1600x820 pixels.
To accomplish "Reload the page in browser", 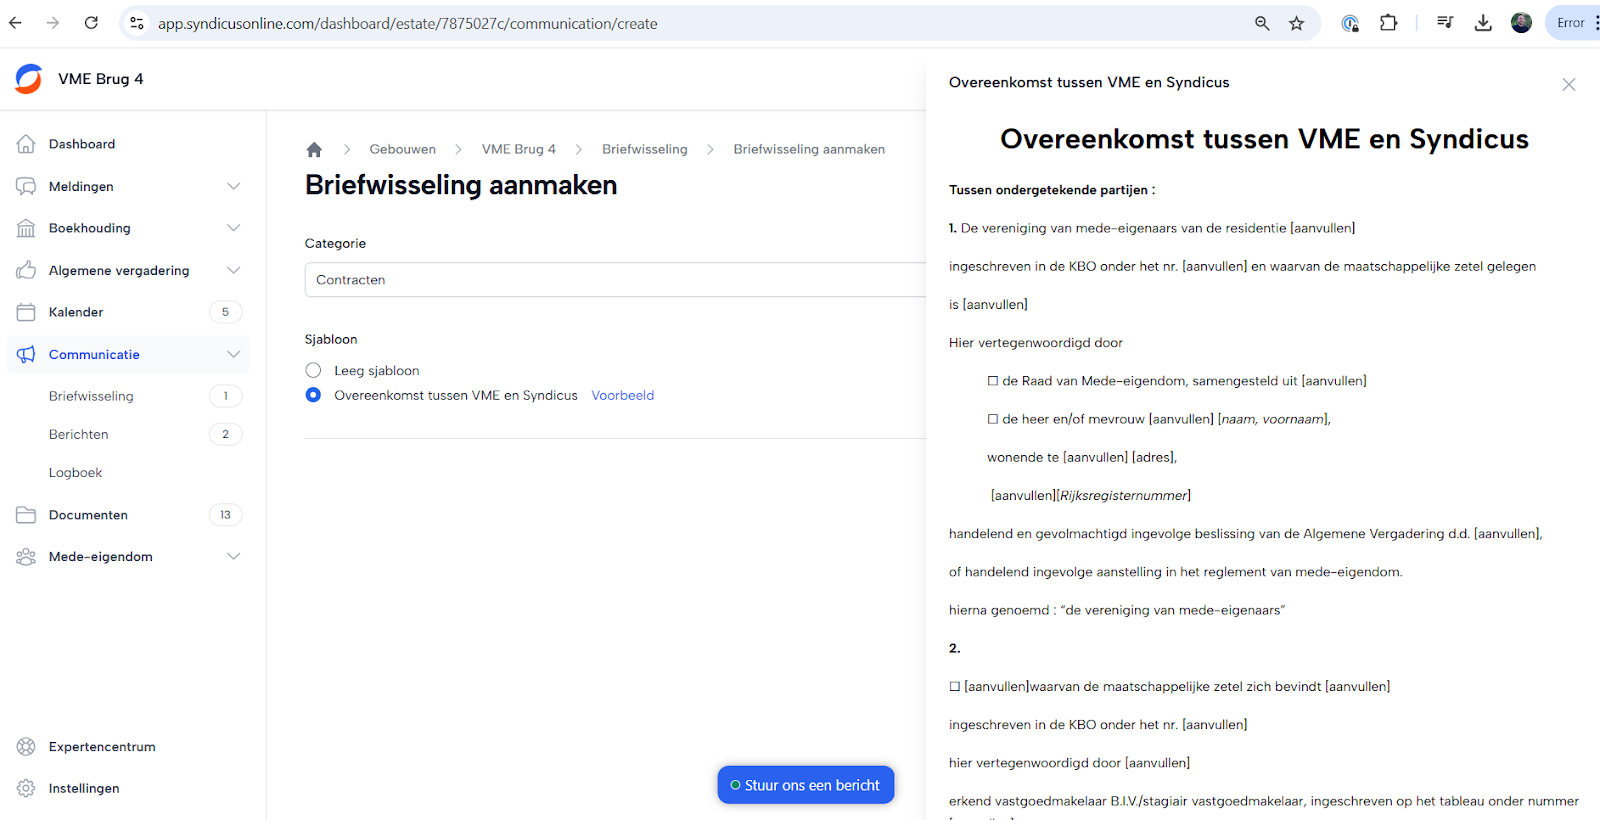I will point(91,23).
